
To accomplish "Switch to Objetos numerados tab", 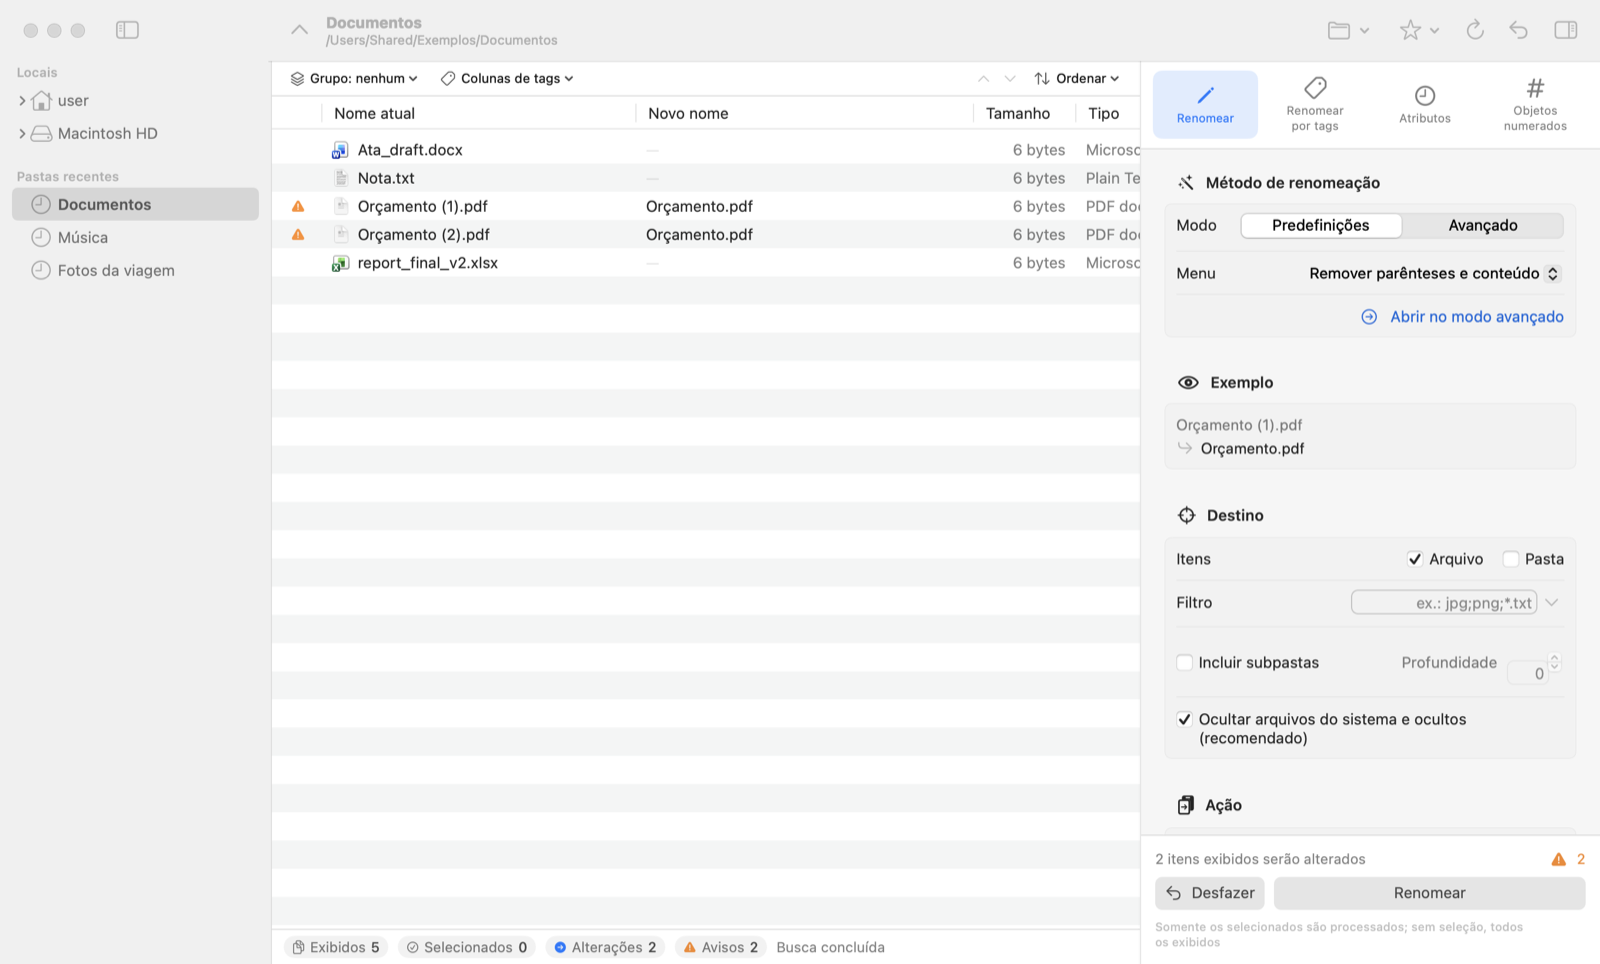I will pos(1535,104).
